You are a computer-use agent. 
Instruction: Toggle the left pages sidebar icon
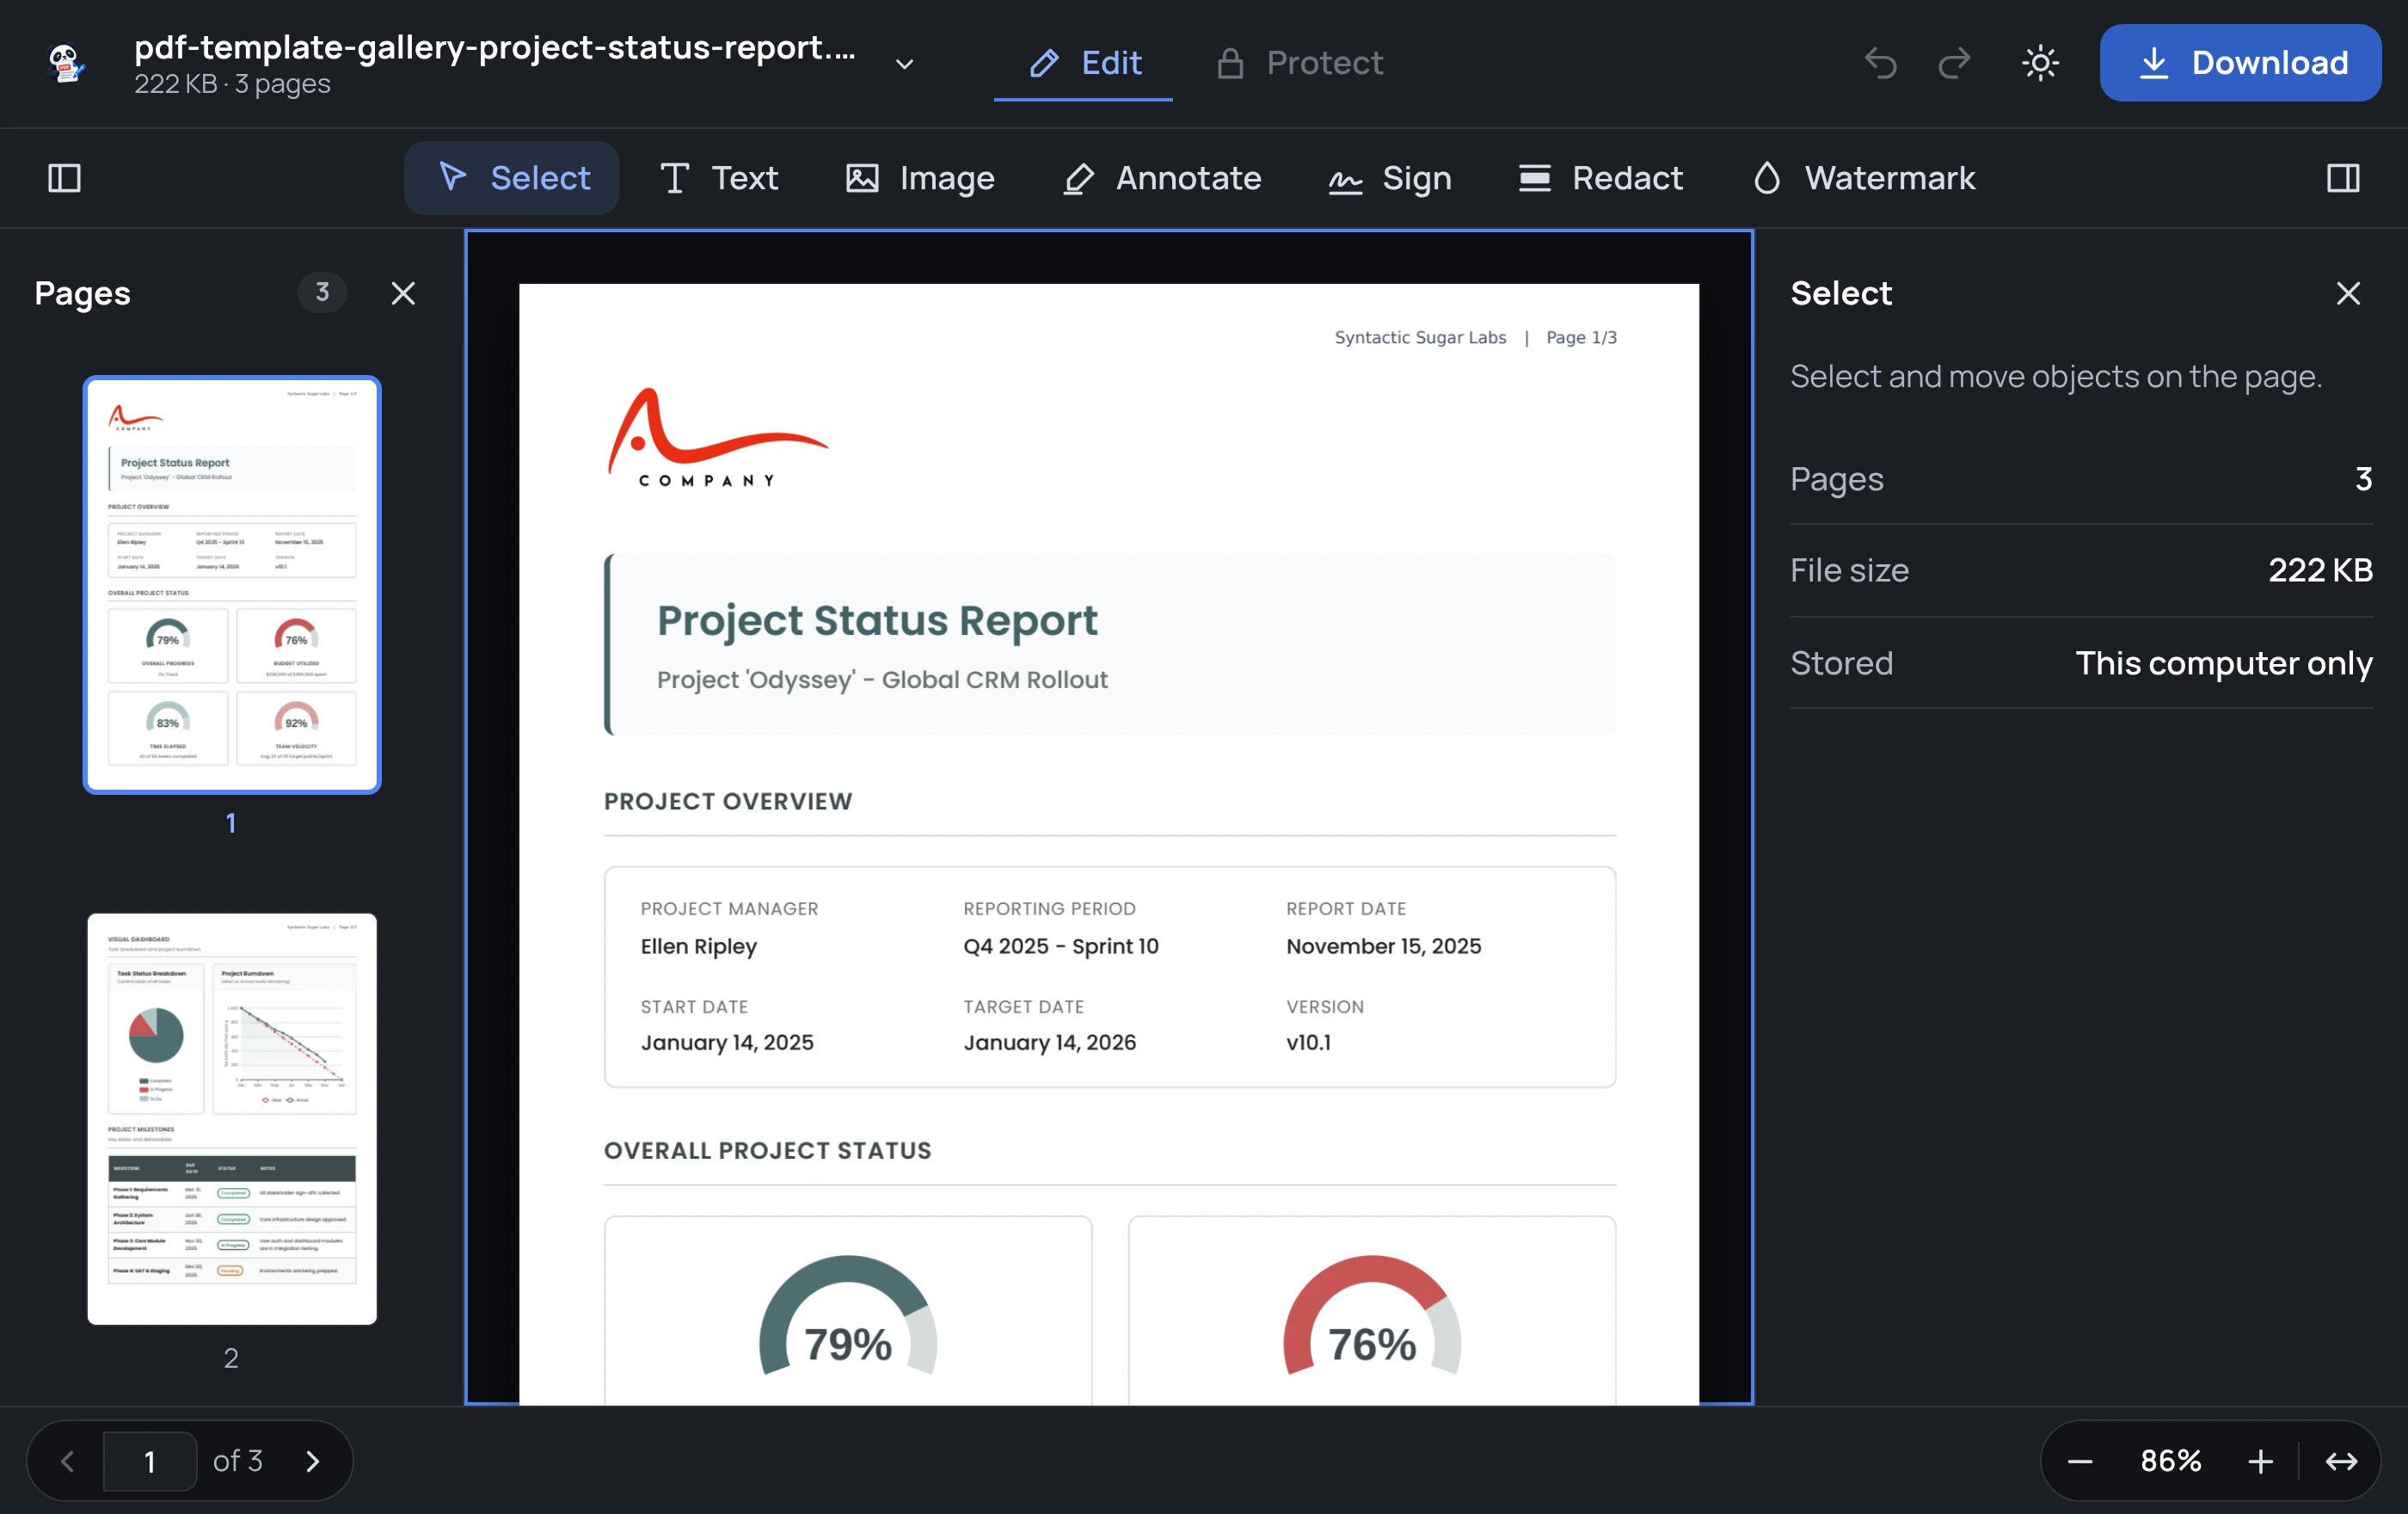64,178
